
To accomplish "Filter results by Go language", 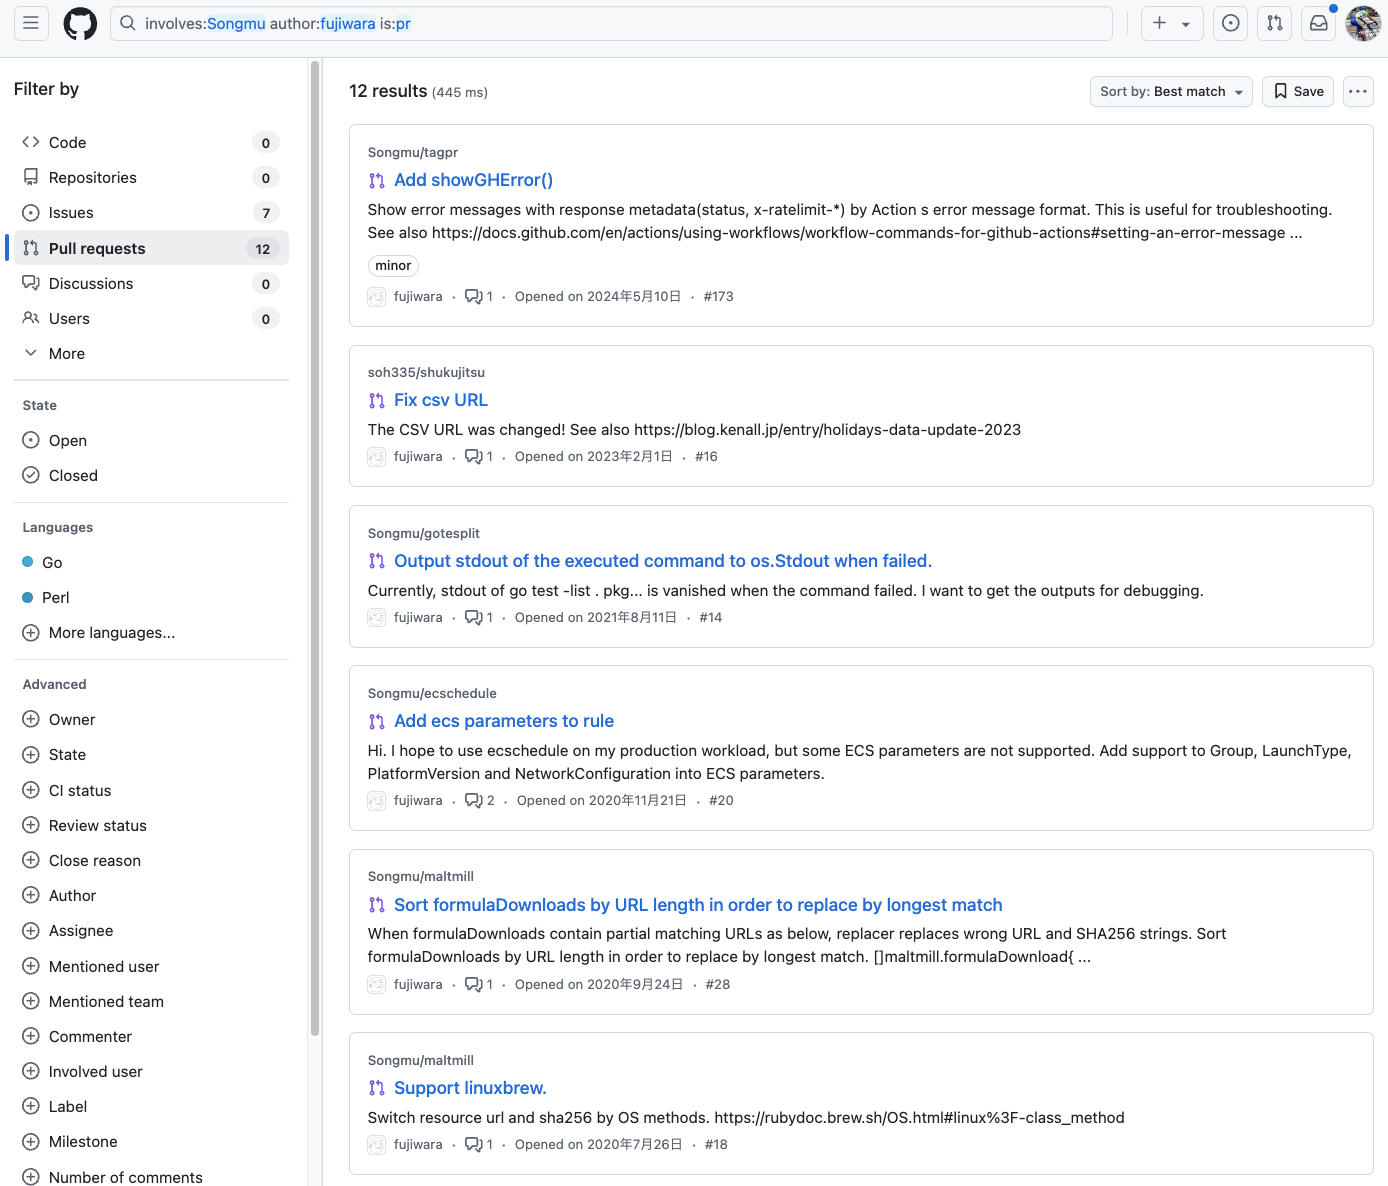I will pyautogui.click(x=52, y=563).
